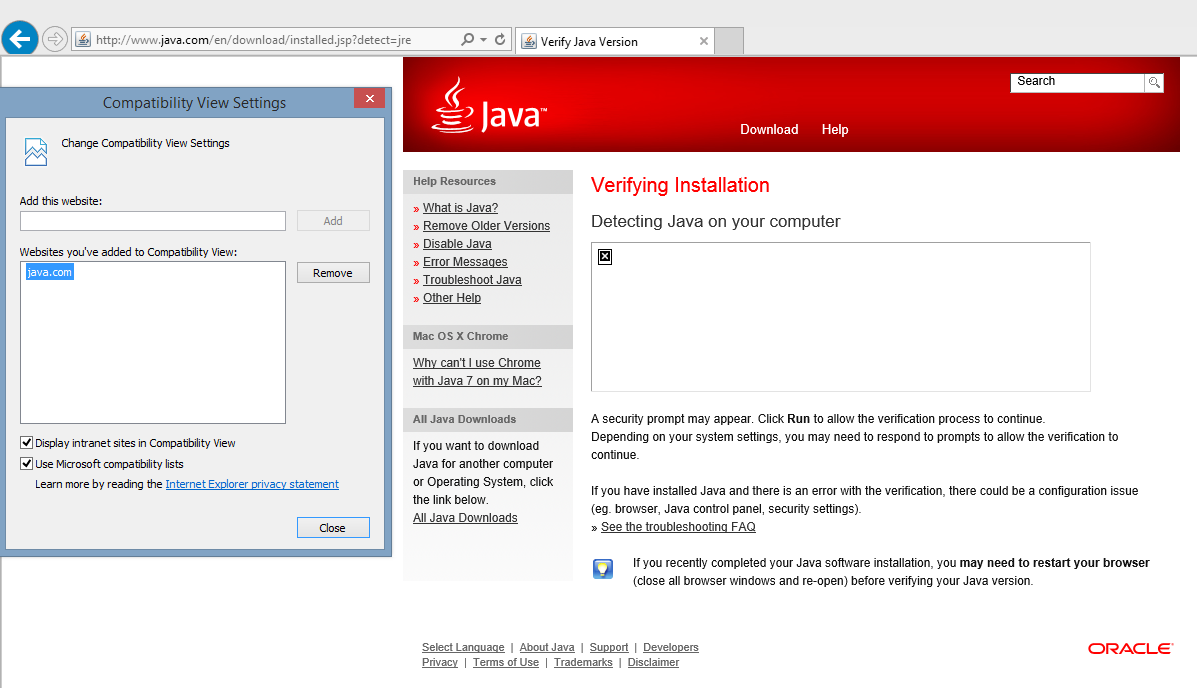Click the Developers footer link
This screenshot has height=688, width=1197.
pos(670,648)
